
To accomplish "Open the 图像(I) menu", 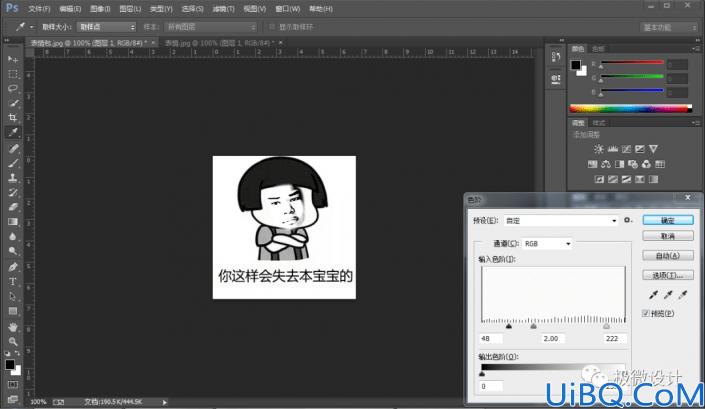I will click(100, 9).
